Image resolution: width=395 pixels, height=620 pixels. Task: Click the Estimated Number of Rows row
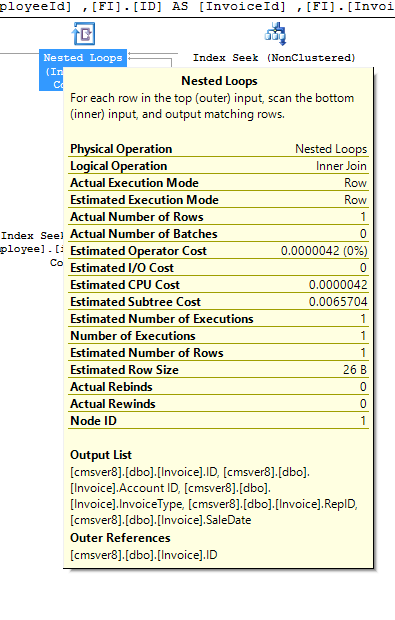point(218,353)
